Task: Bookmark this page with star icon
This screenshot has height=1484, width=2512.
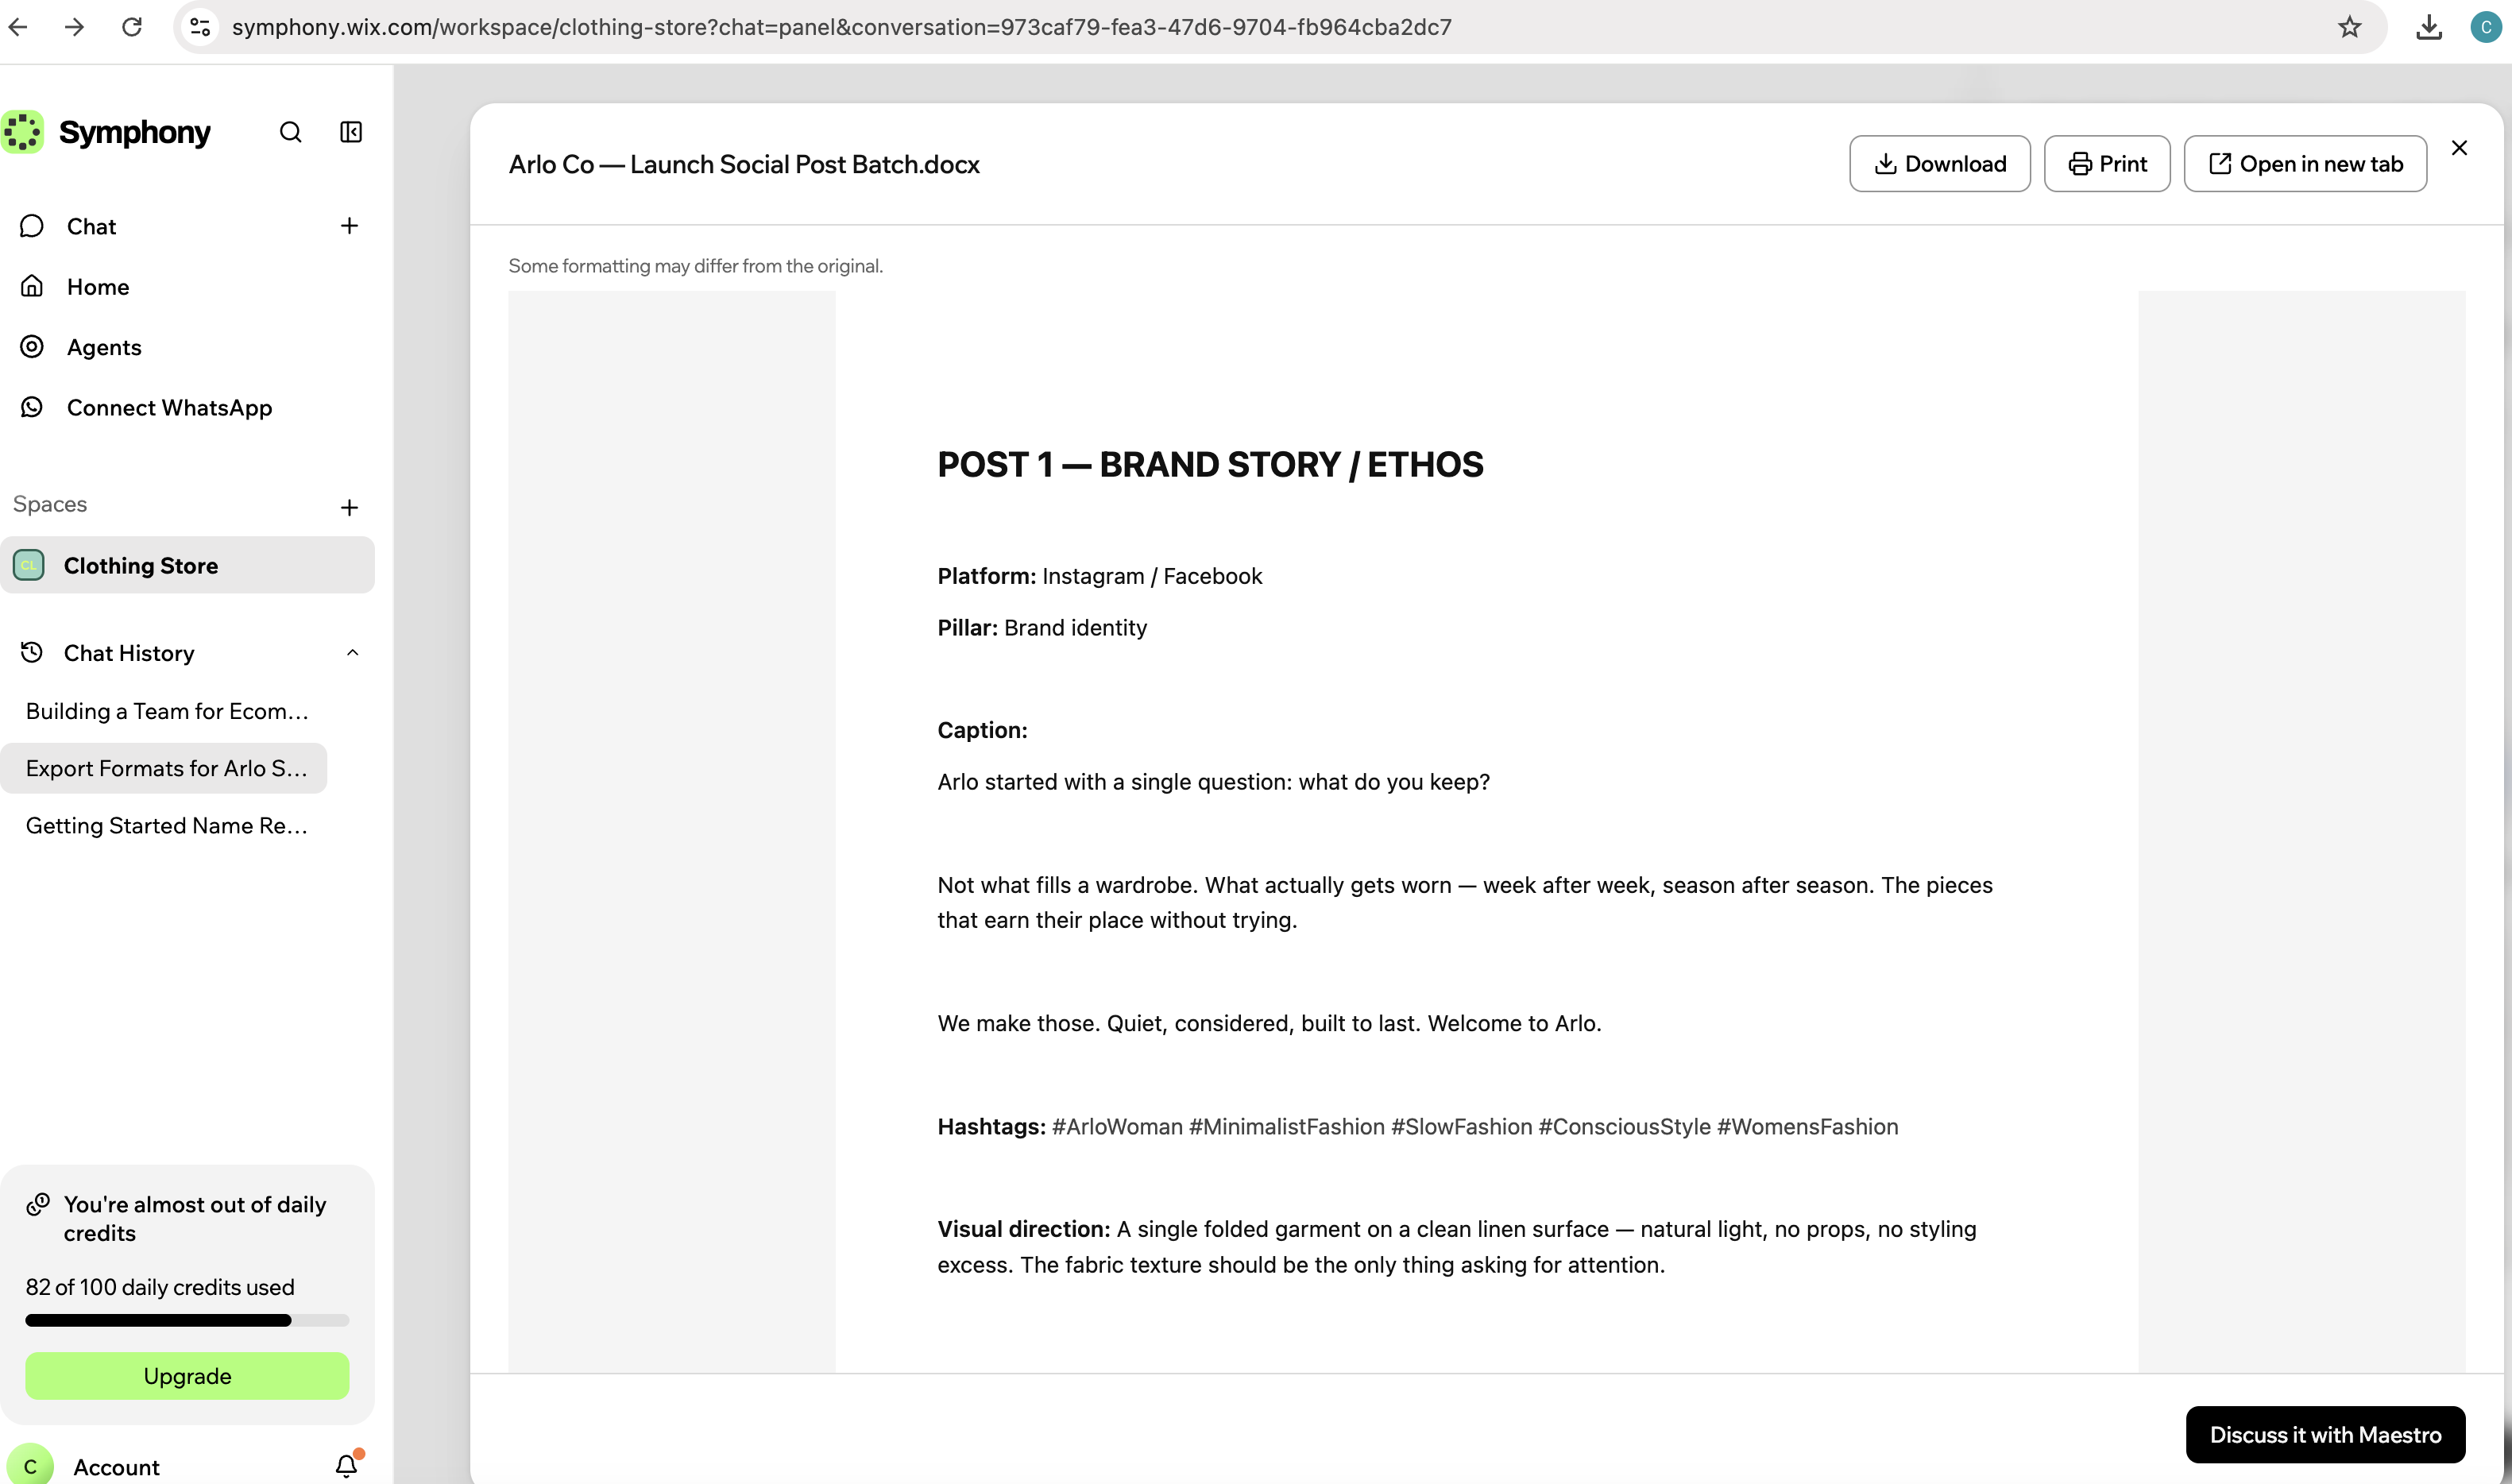Action: pos(2349,27)
